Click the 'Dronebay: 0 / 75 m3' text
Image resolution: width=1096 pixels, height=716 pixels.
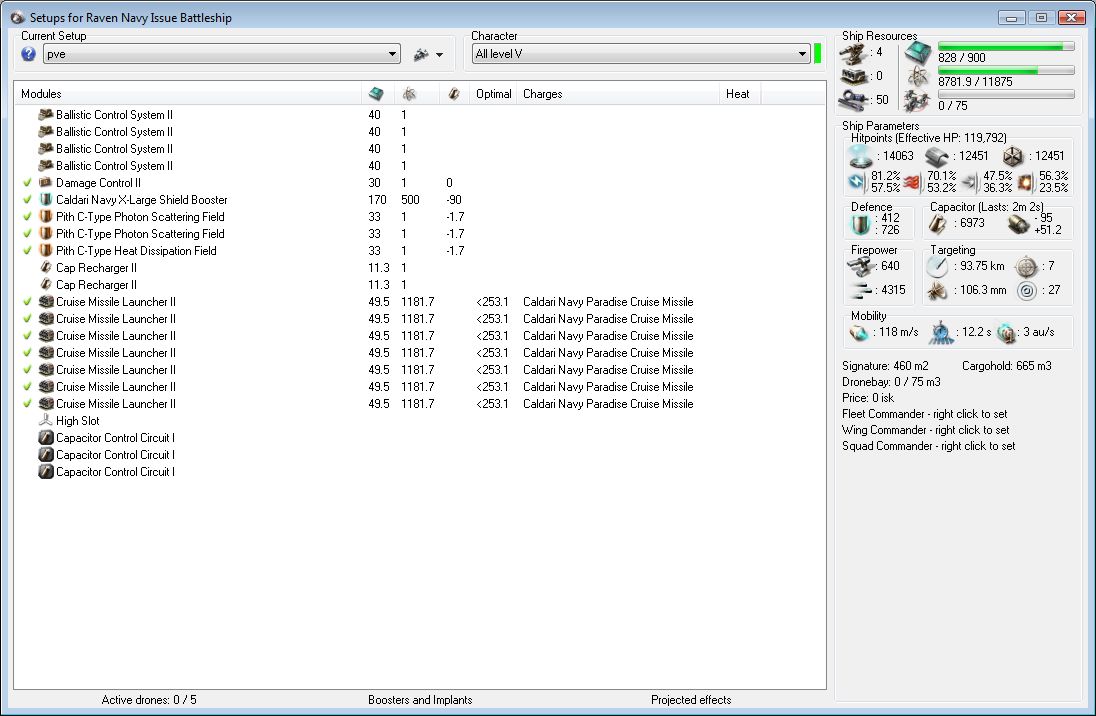891,382
